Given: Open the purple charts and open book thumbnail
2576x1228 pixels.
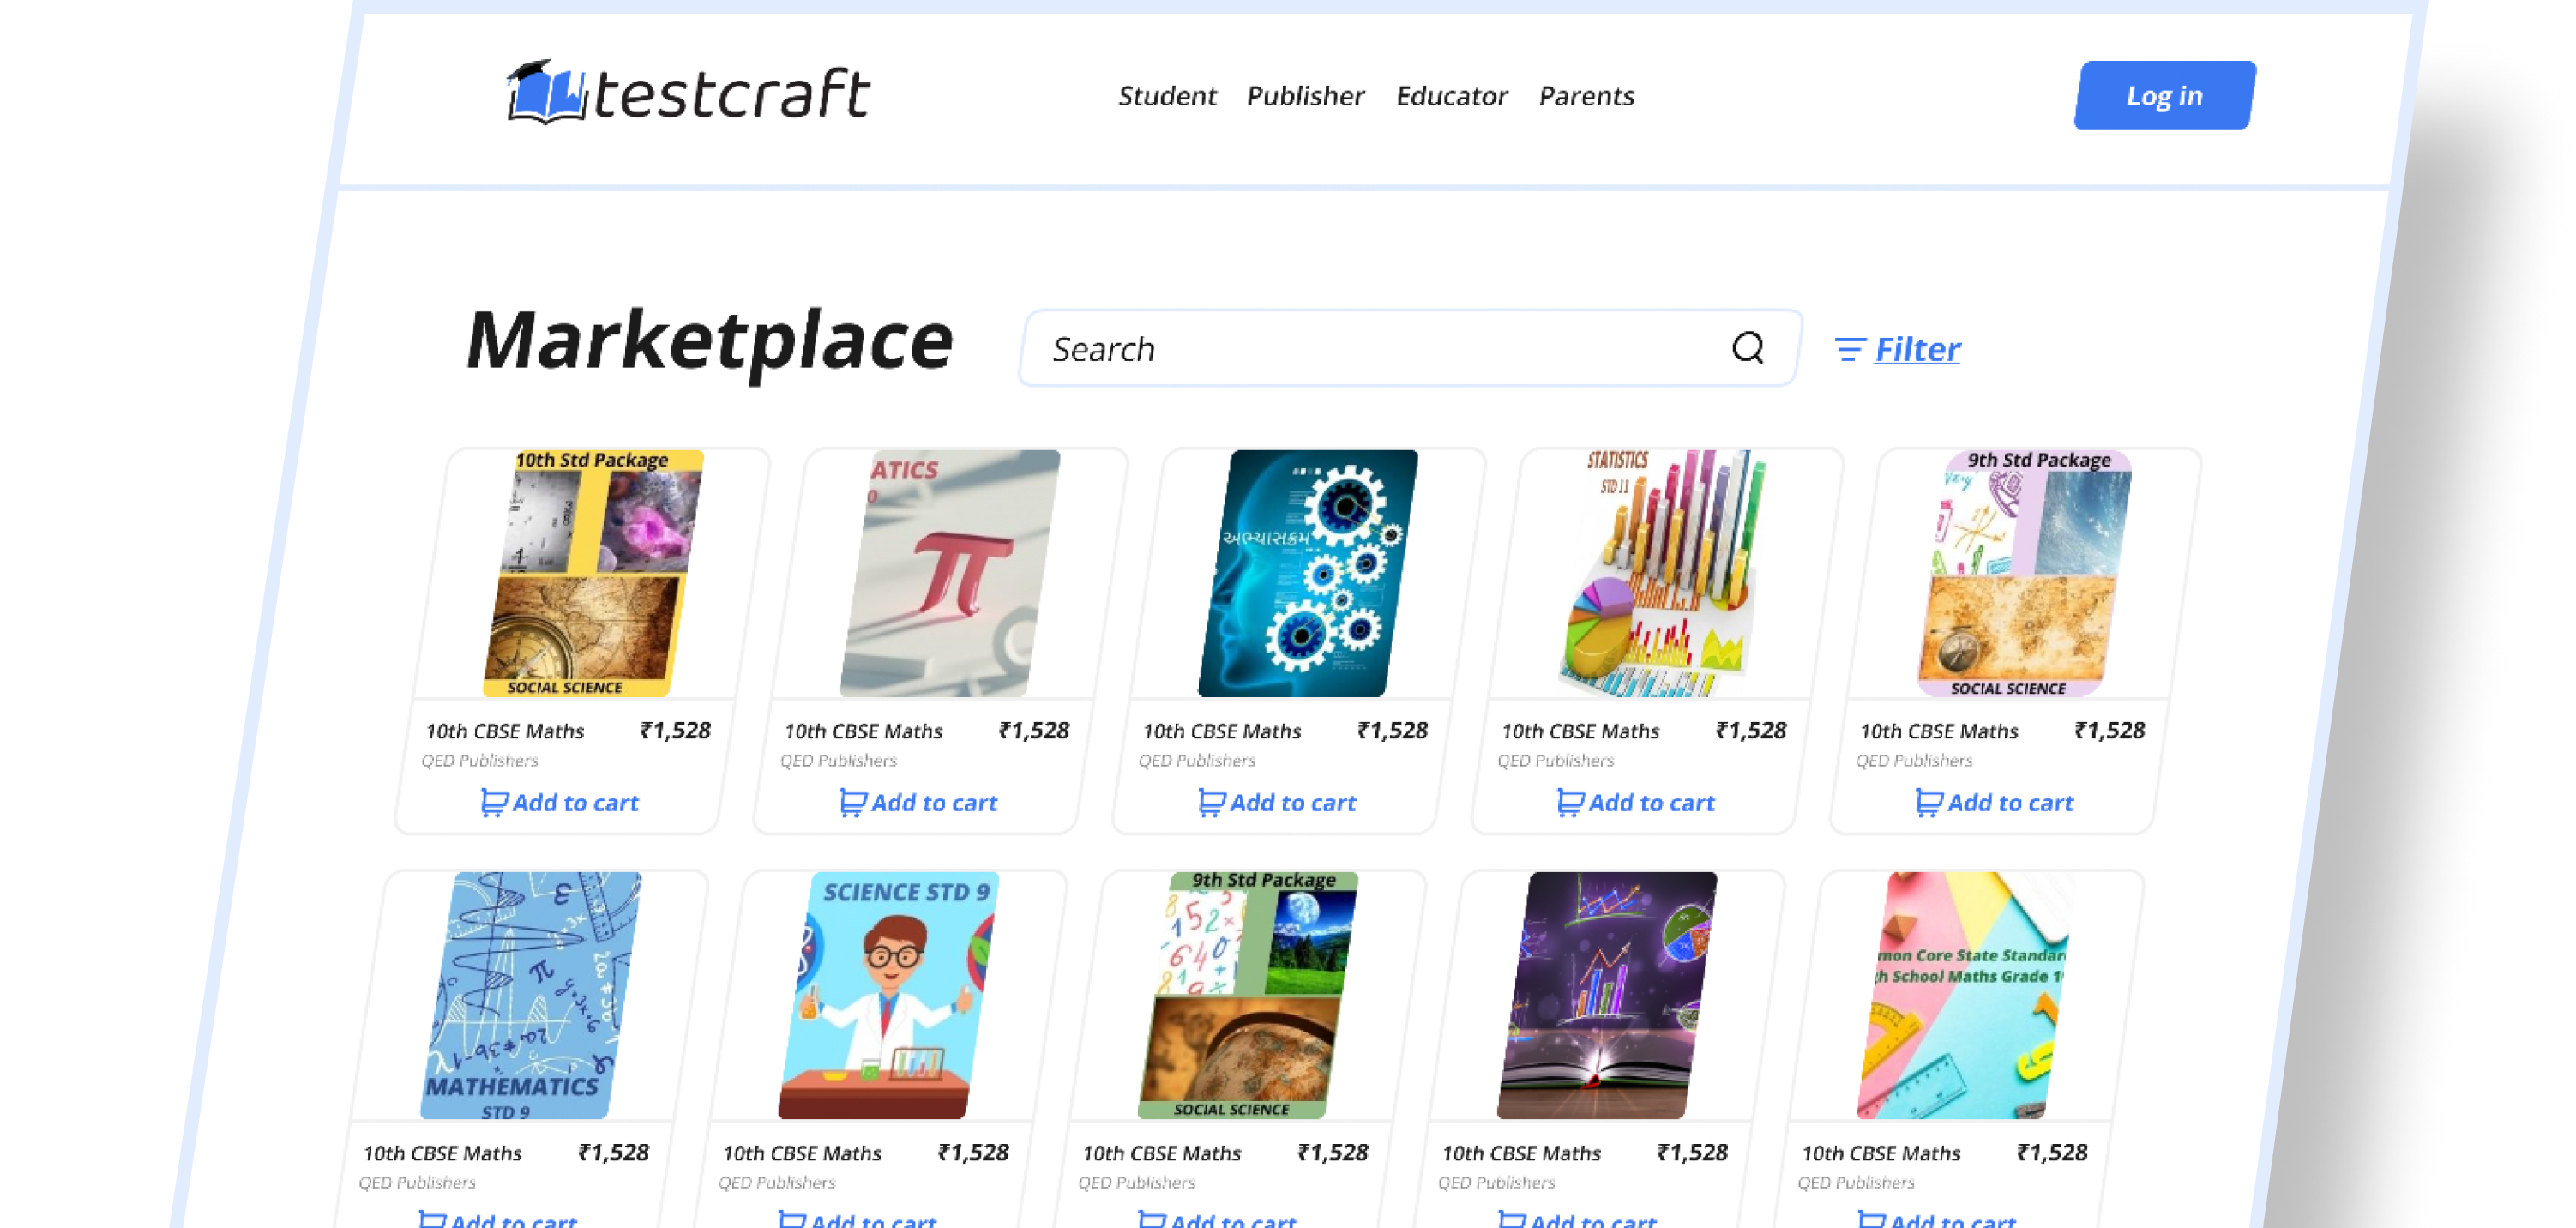Looking at the screenshot, I should coord(1607,995).
